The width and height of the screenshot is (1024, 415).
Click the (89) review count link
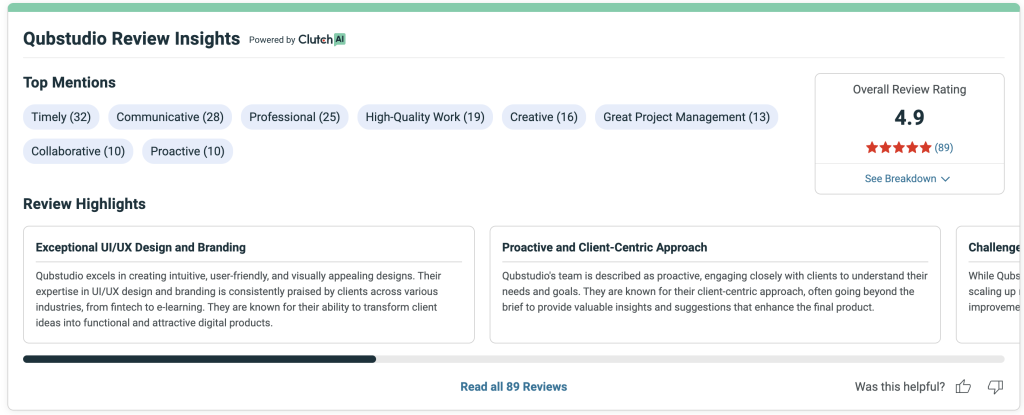943,147
